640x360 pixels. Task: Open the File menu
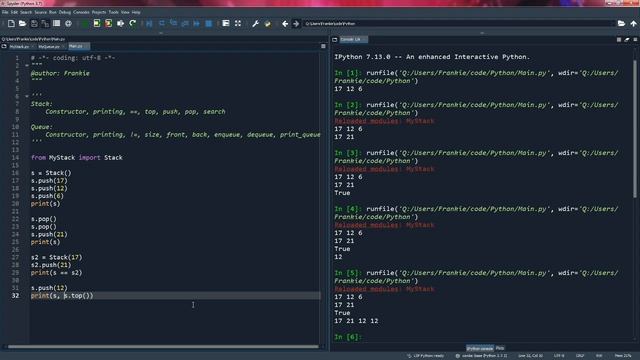5,12
